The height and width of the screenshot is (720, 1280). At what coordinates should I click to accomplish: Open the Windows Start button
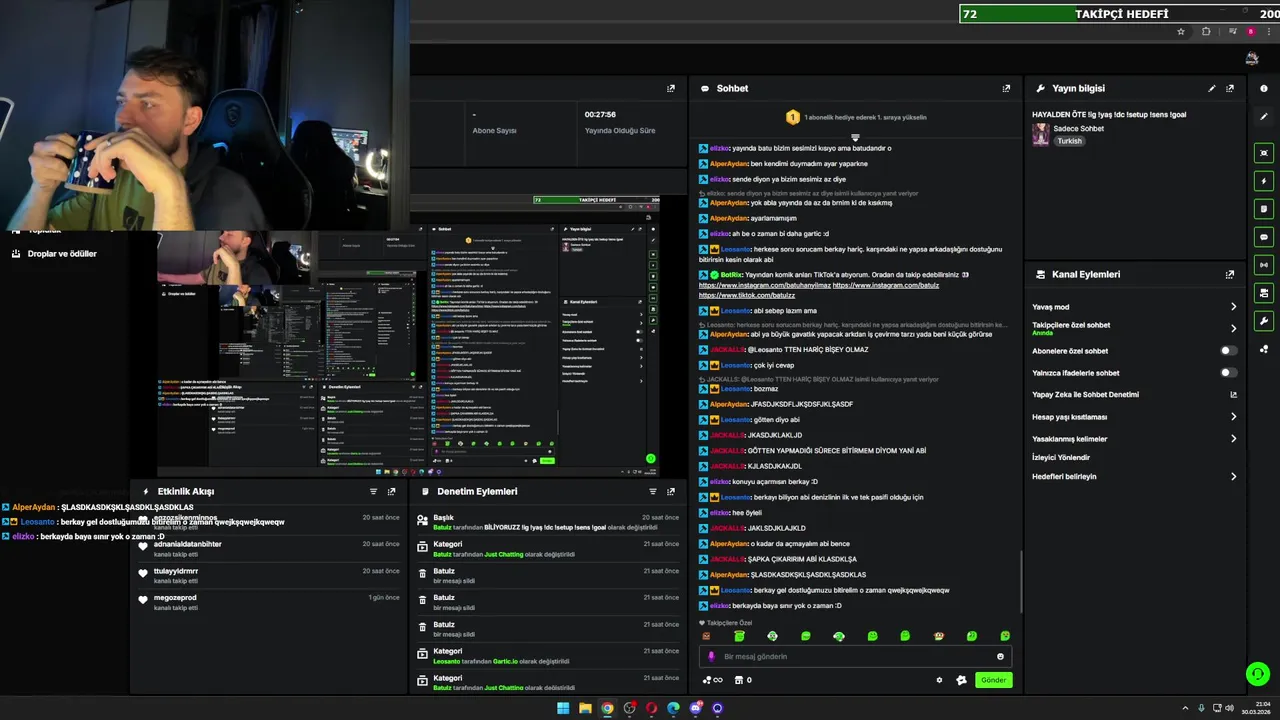(563, 708)
